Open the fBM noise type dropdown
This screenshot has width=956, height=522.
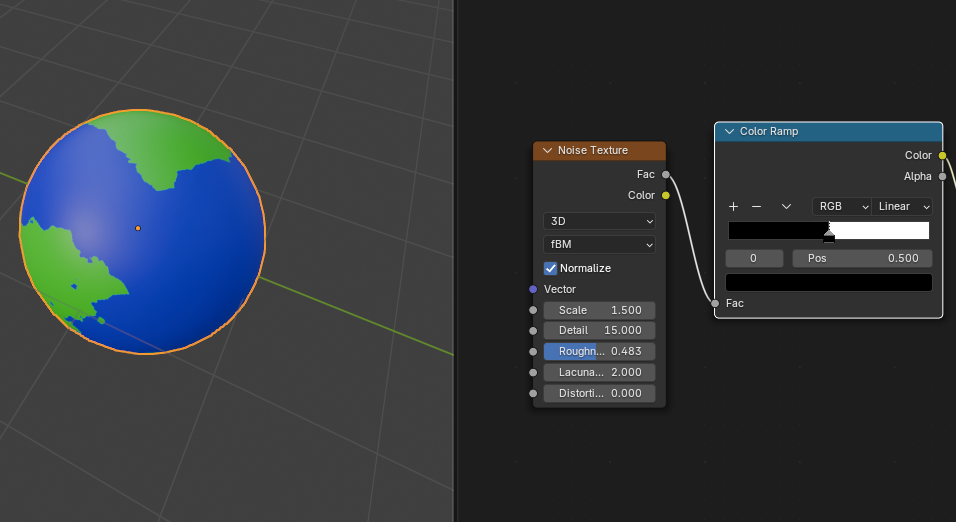click(x=599, y=244)
